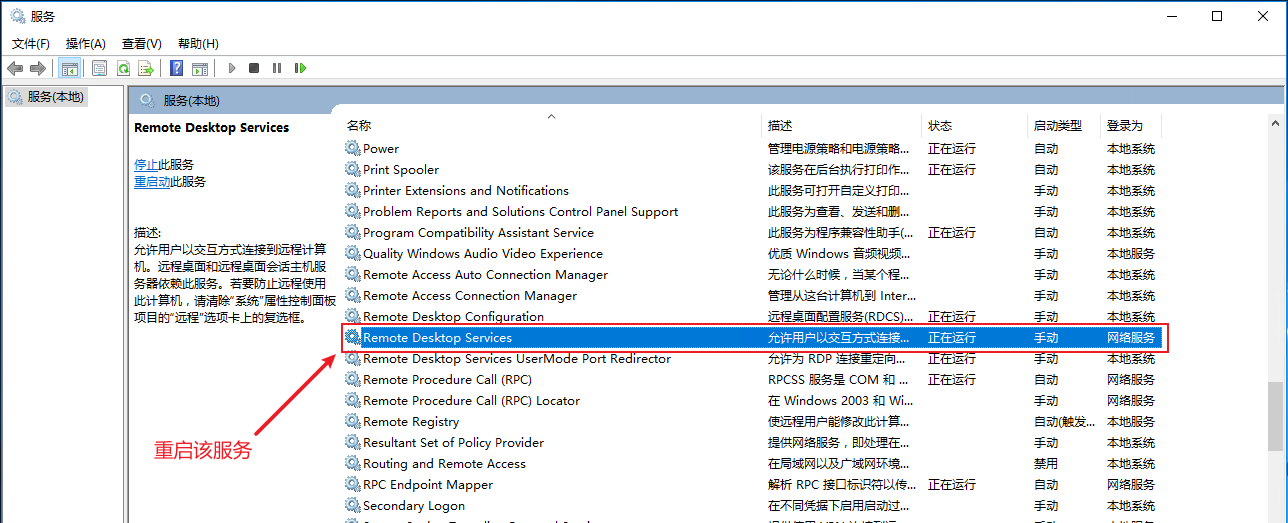1288x523 pixels.
Task: Sort by 状态 column header
Action: (x=940, y=125)
